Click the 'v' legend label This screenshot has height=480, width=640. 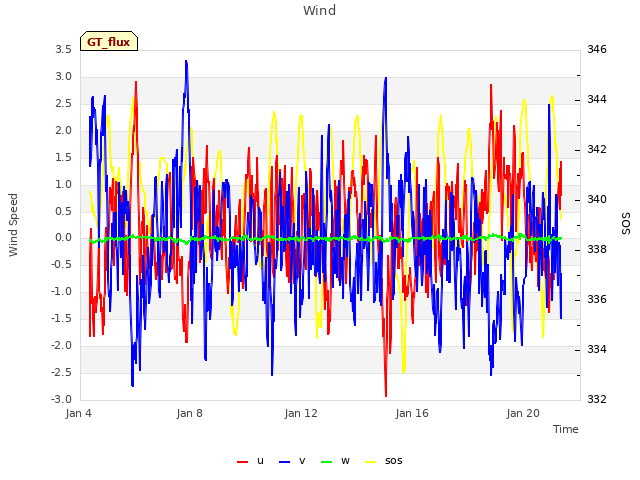tap(302, 461)
